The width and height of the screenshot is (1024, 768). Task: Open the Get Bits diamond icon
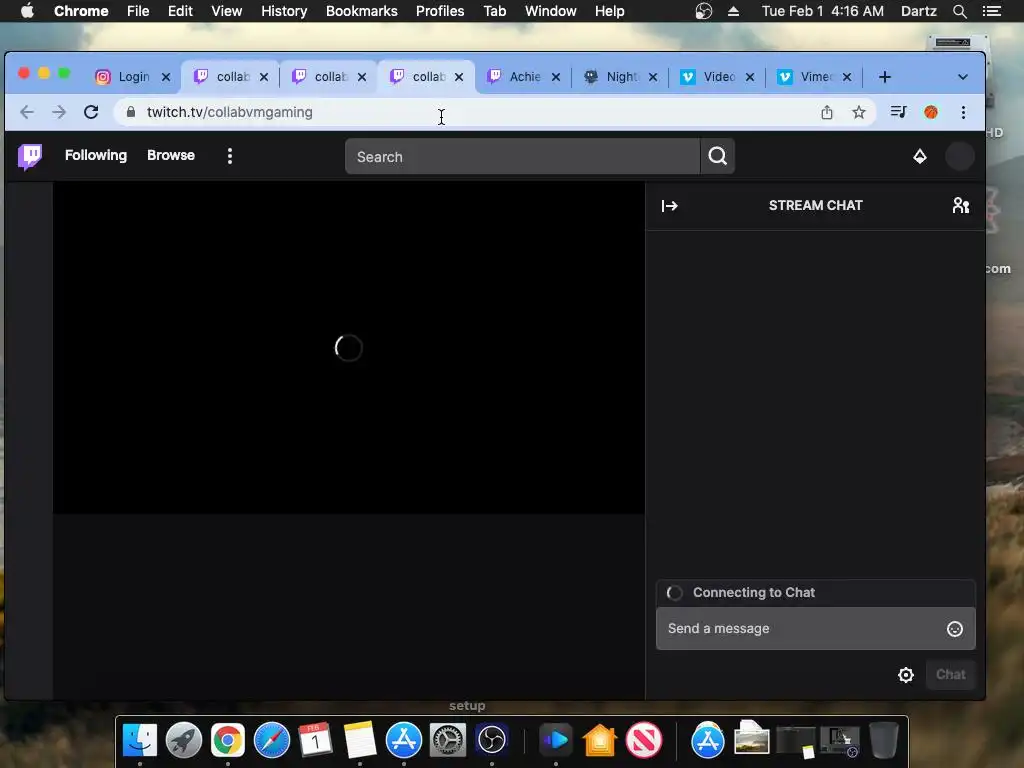tap(920, 156)
